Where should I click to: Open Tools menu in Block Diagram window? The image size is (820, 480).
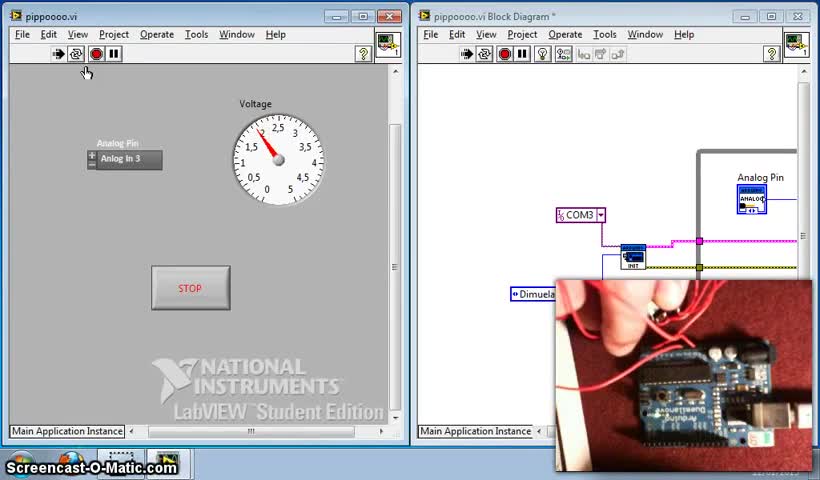[605, 35]
